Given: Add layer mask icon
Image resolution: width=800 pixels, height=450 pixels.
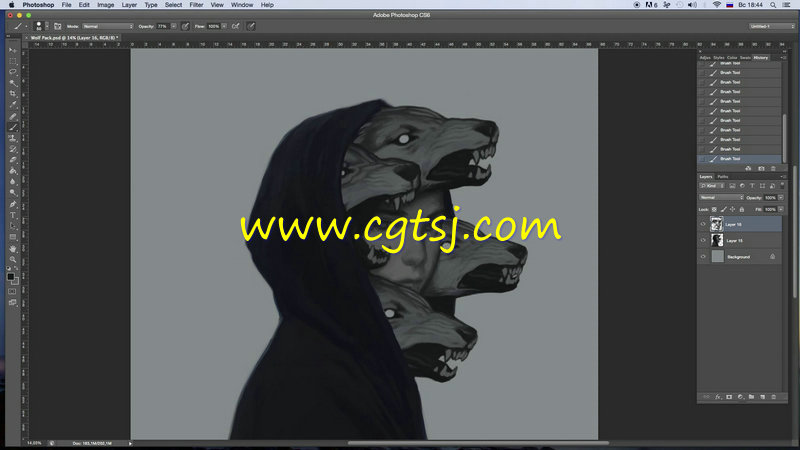Looking at the screenshot, I should 729,397.
